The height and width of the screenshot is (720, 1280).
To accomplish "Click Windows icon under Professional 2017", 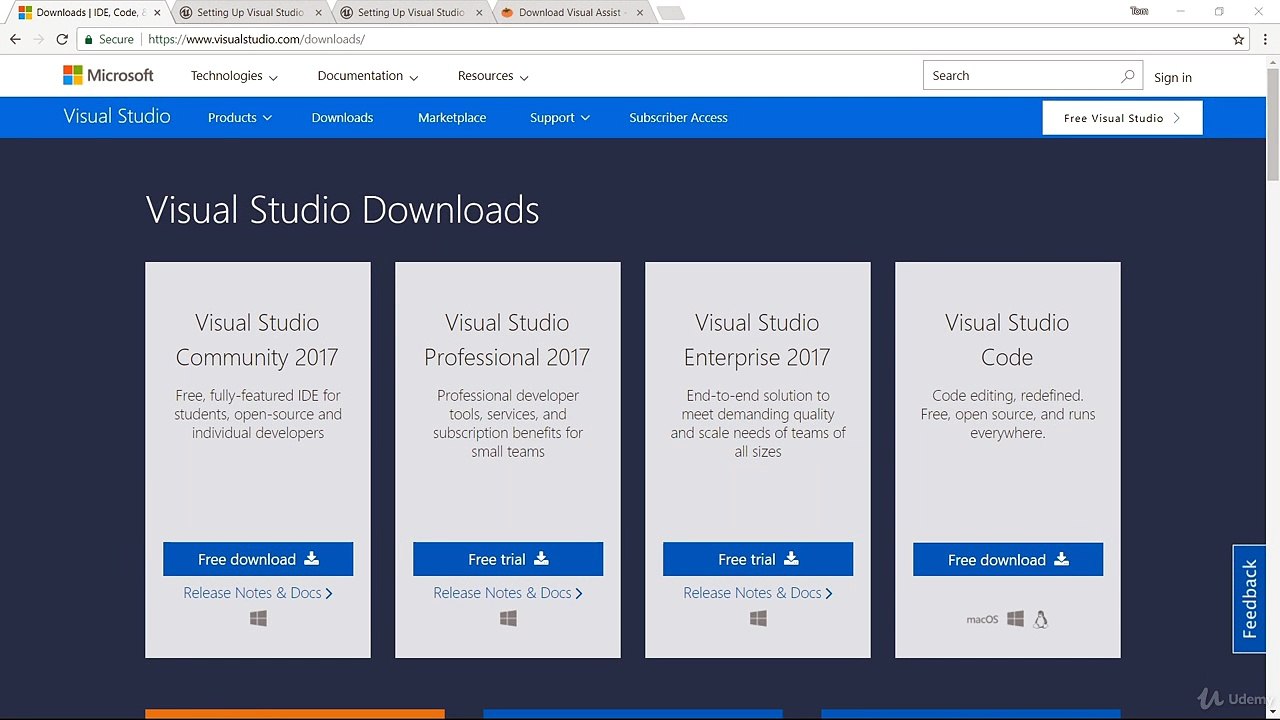I will 508,619.
